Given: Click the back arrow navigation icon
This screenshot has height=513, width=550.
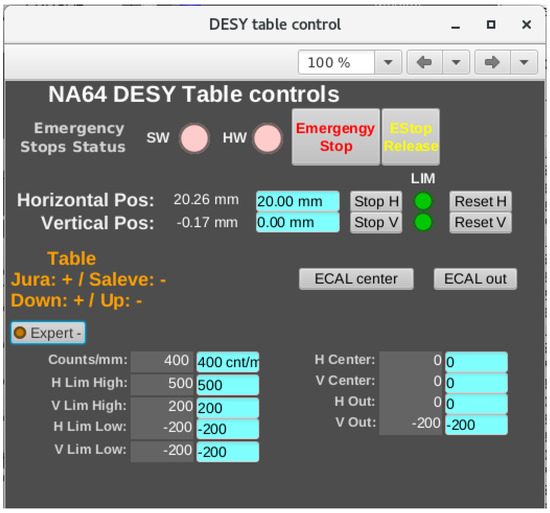Looking at the screenshot, I should click(425, 62).
